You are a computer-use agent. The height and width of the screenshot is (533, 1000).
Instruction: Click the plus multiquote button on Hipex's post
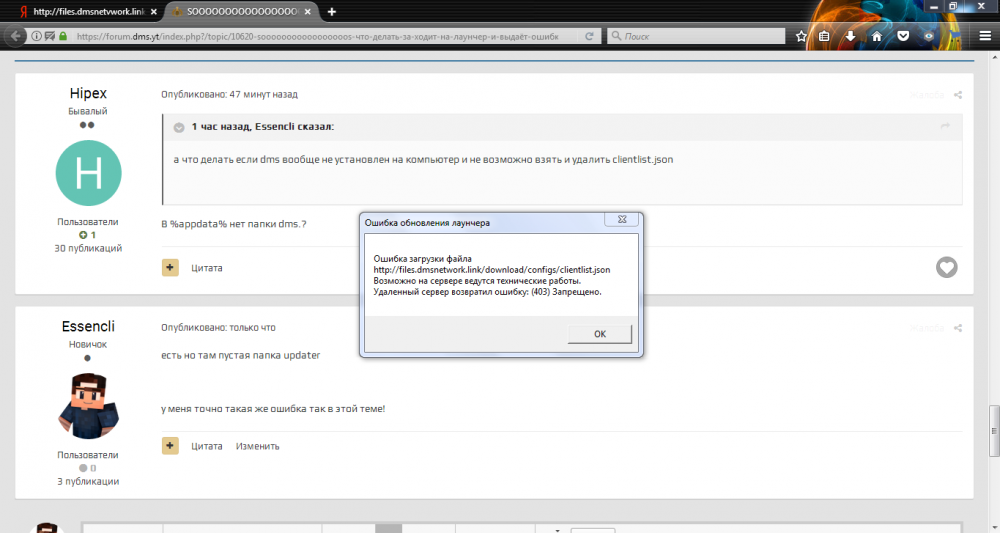pyautogui.click(x=170, y=267)
